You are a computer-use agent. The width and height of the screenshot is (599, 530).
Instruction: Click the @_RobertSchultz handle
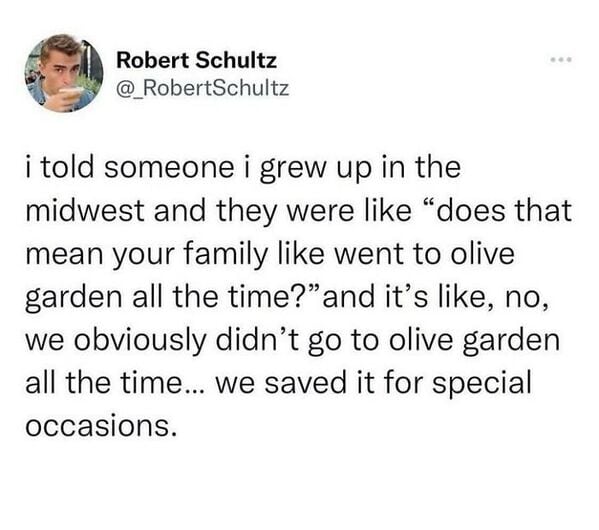(202, 89)
